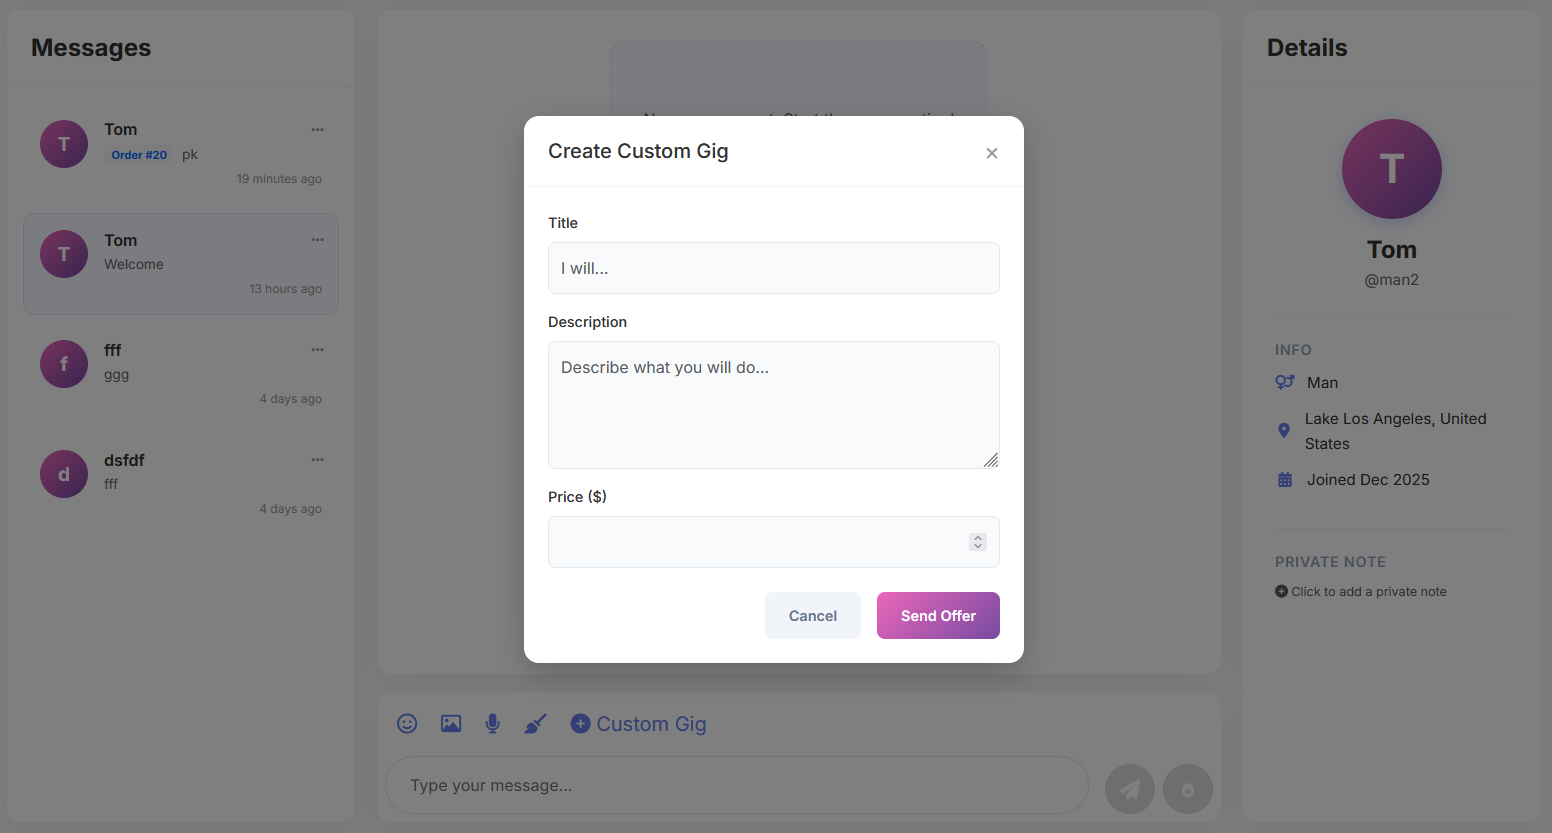Focus the Description text area
The width and height of the screenshot is (1552, 833).
773,405
